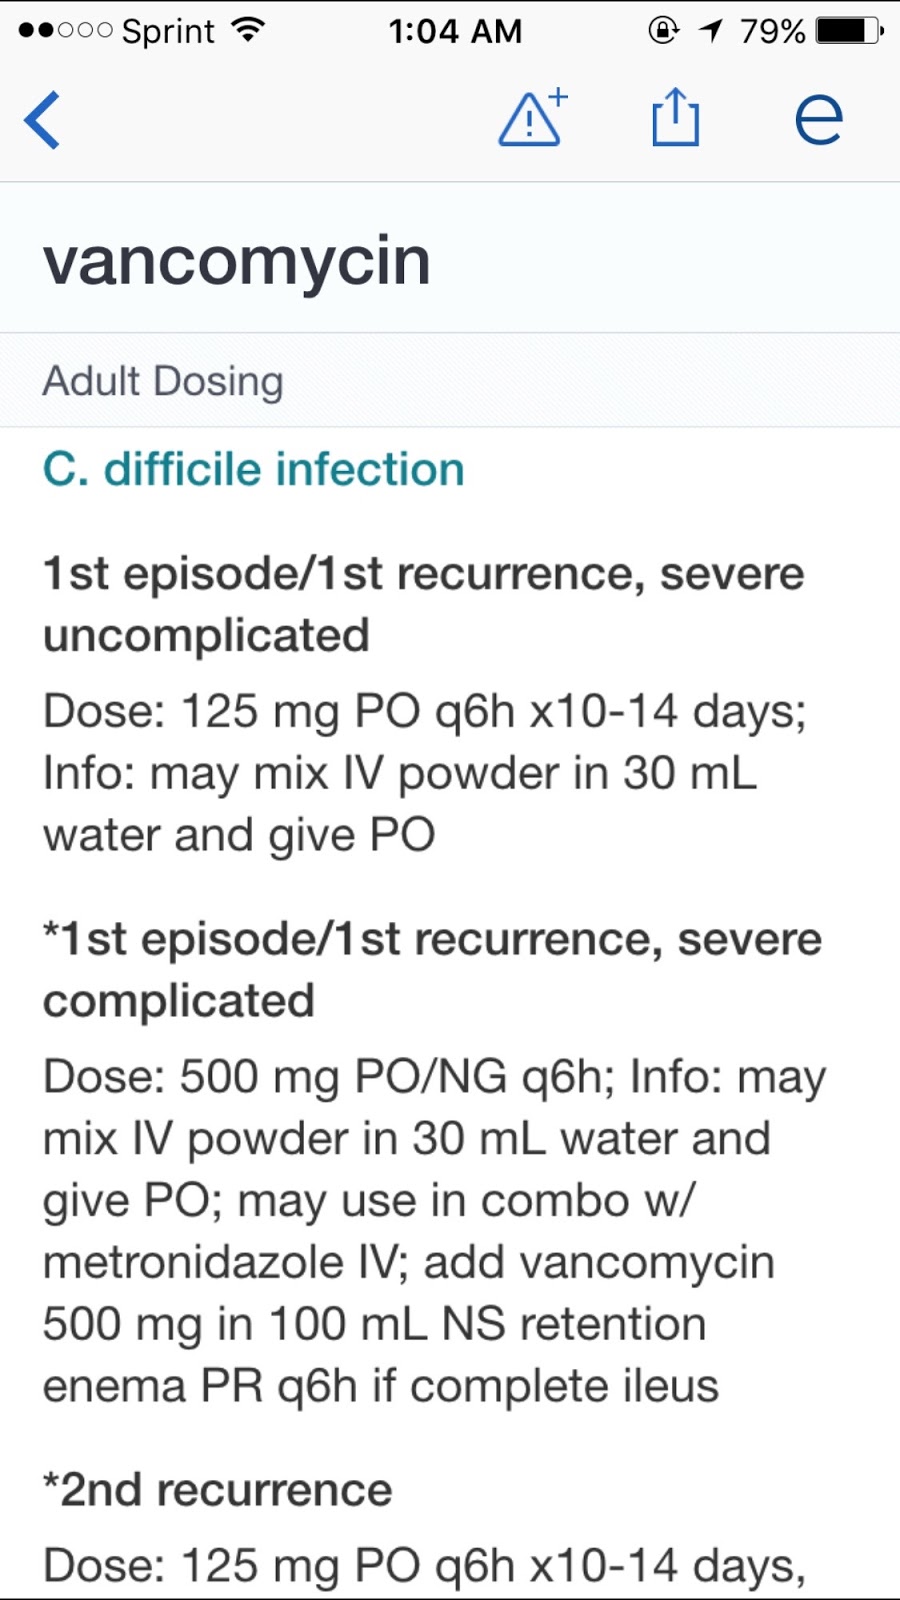
Task: Tap the location arrow status icon
Action: pos(711,31)
